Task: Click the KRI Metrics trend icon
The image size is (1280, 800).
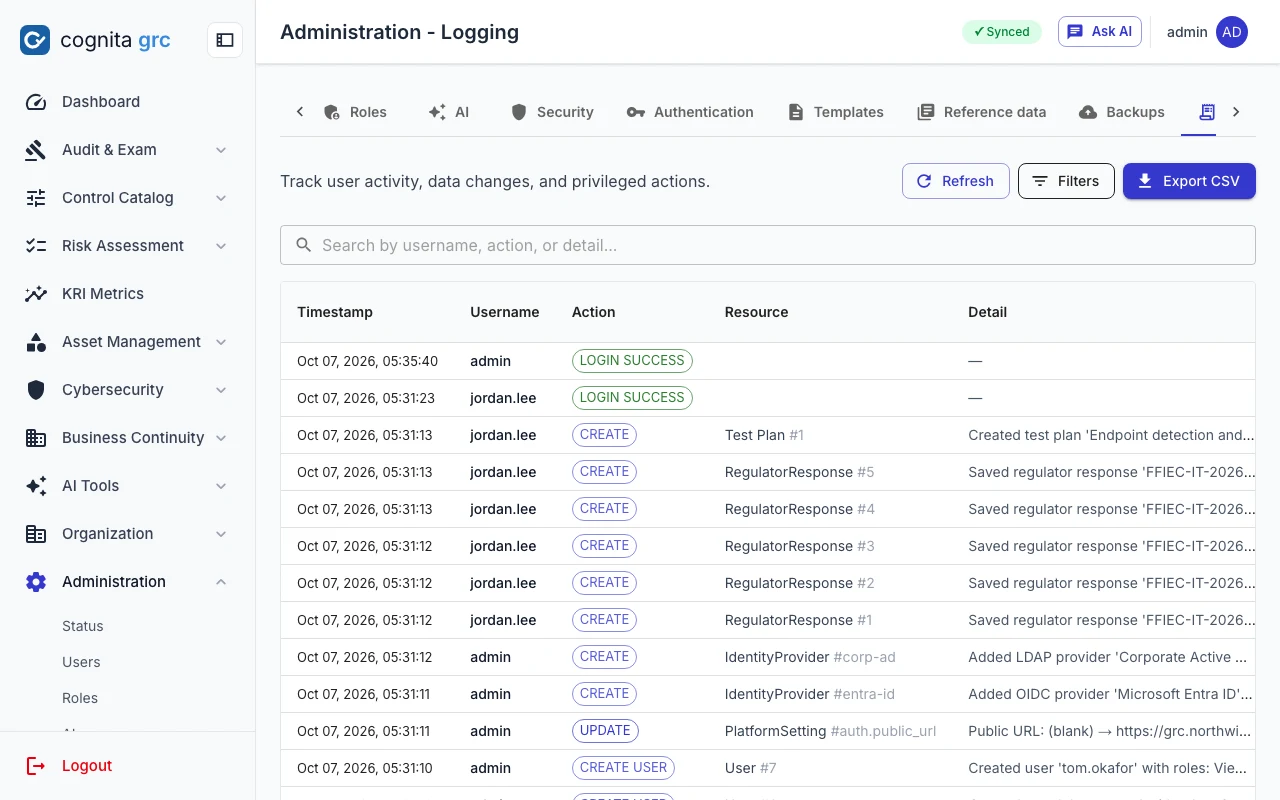Action: click(36, 294)
